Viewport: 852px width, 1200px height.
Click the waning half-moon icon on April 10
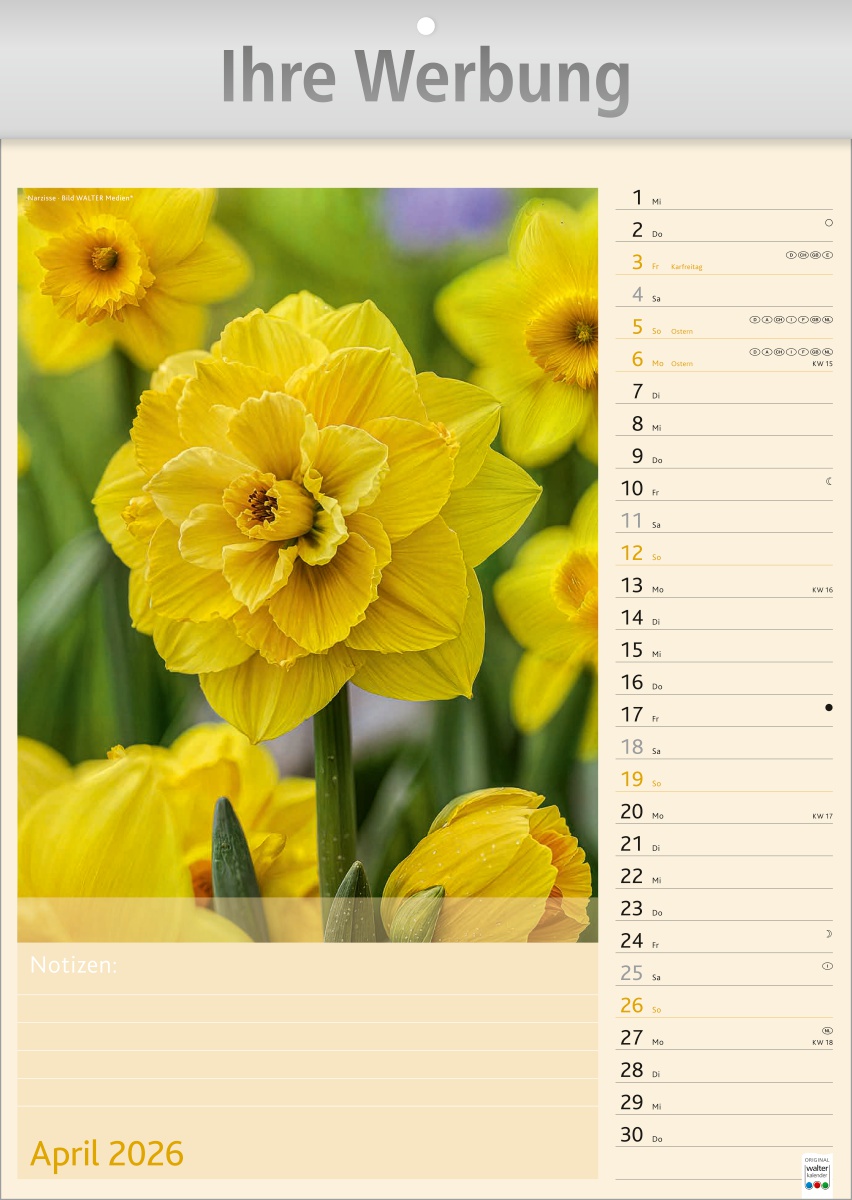pyautogui.click(x=828, y=481)
